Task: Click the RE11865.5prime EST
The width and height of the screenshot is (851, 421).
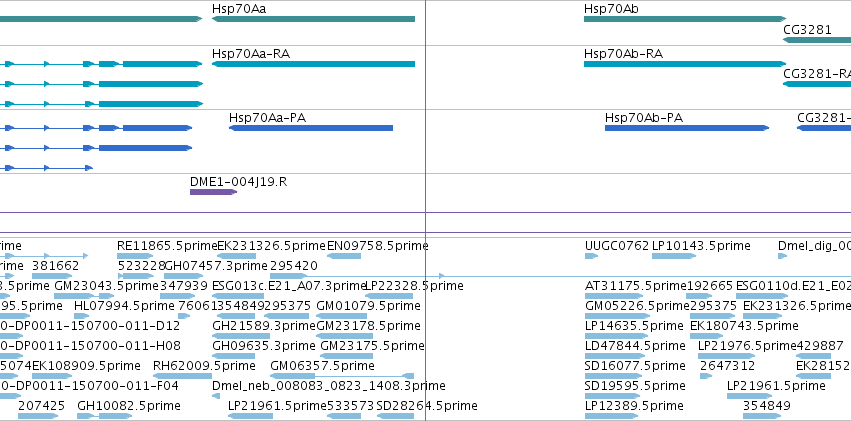Action: point(135,256)
